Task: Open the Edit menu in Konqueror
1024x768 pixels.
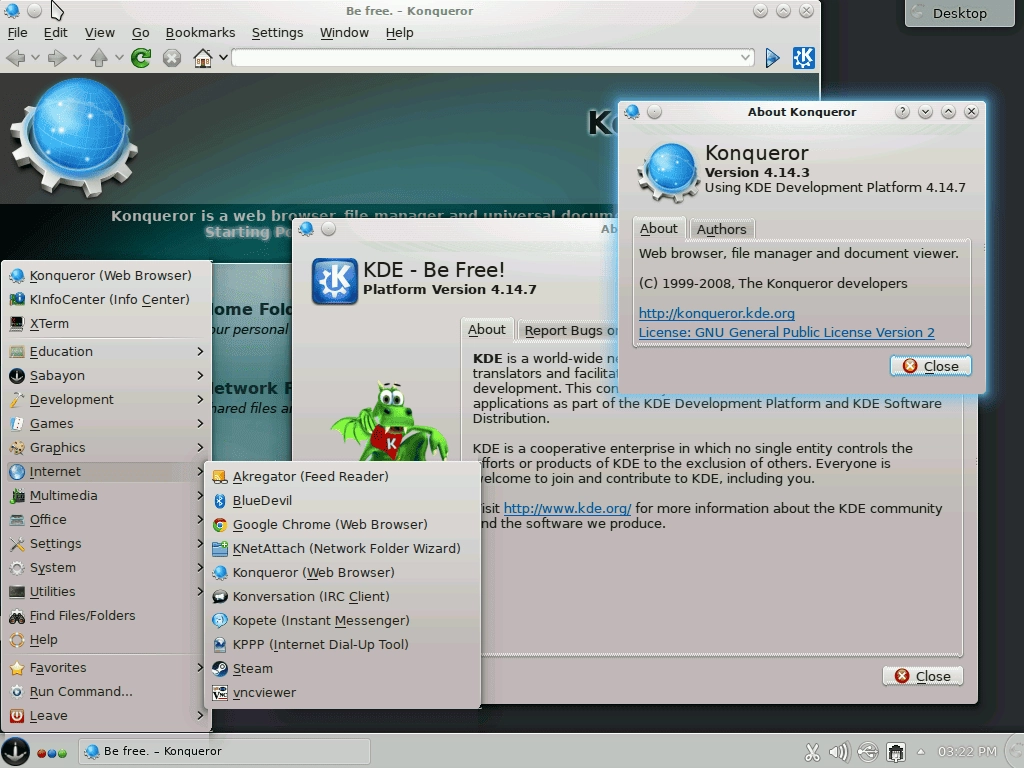Action: (x=56, y=33)
